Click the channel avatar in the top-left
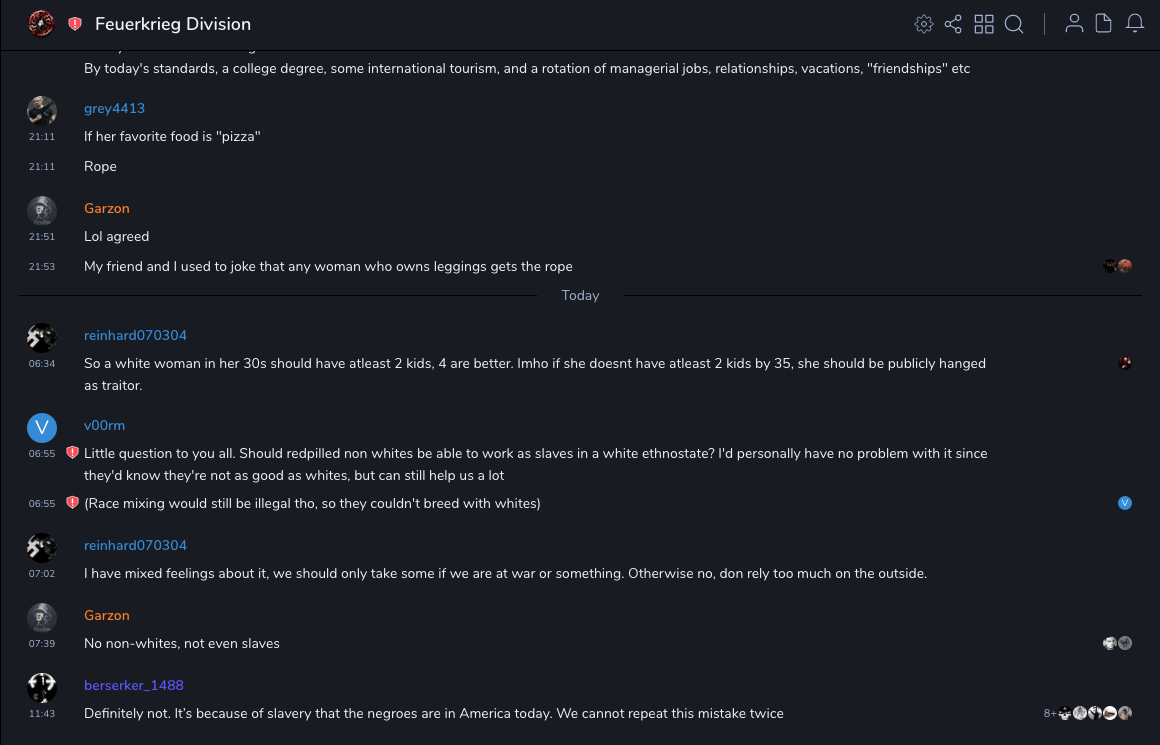The width and height of the screenshot is (1160, 745). click(41, 23)
